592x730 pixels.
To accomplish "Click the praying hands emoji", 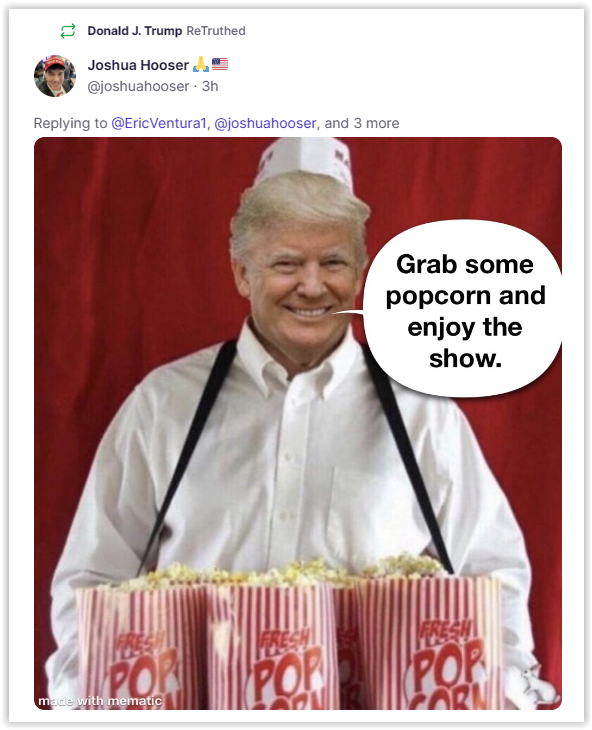I will [x=201, y=64].
